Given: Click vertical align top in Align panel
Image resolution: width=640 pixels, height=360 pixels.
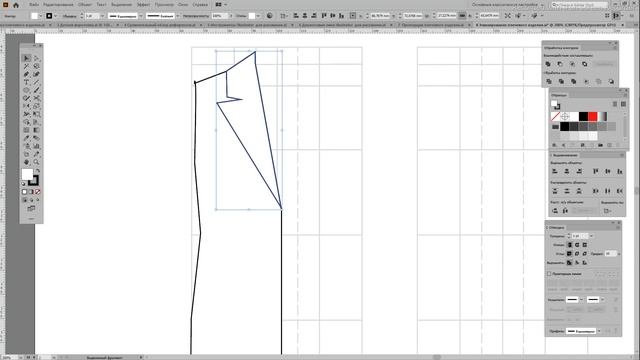Looking at the screenshot, I should [x=596, y=171].
